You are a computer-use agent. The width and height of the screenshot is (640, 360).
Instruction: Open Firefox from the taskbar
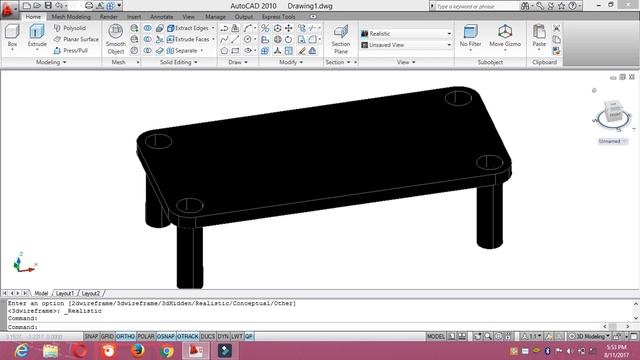(x=138, y=351)
